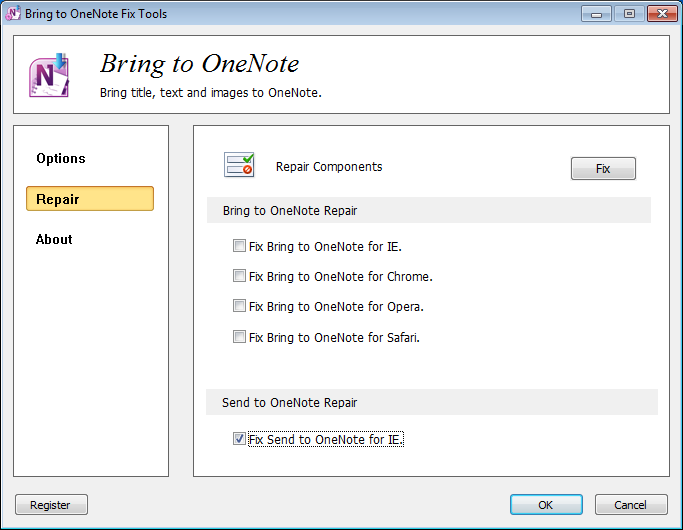Enable Fix Bring to OneNote for IE
683x530 pixels.
239,246
